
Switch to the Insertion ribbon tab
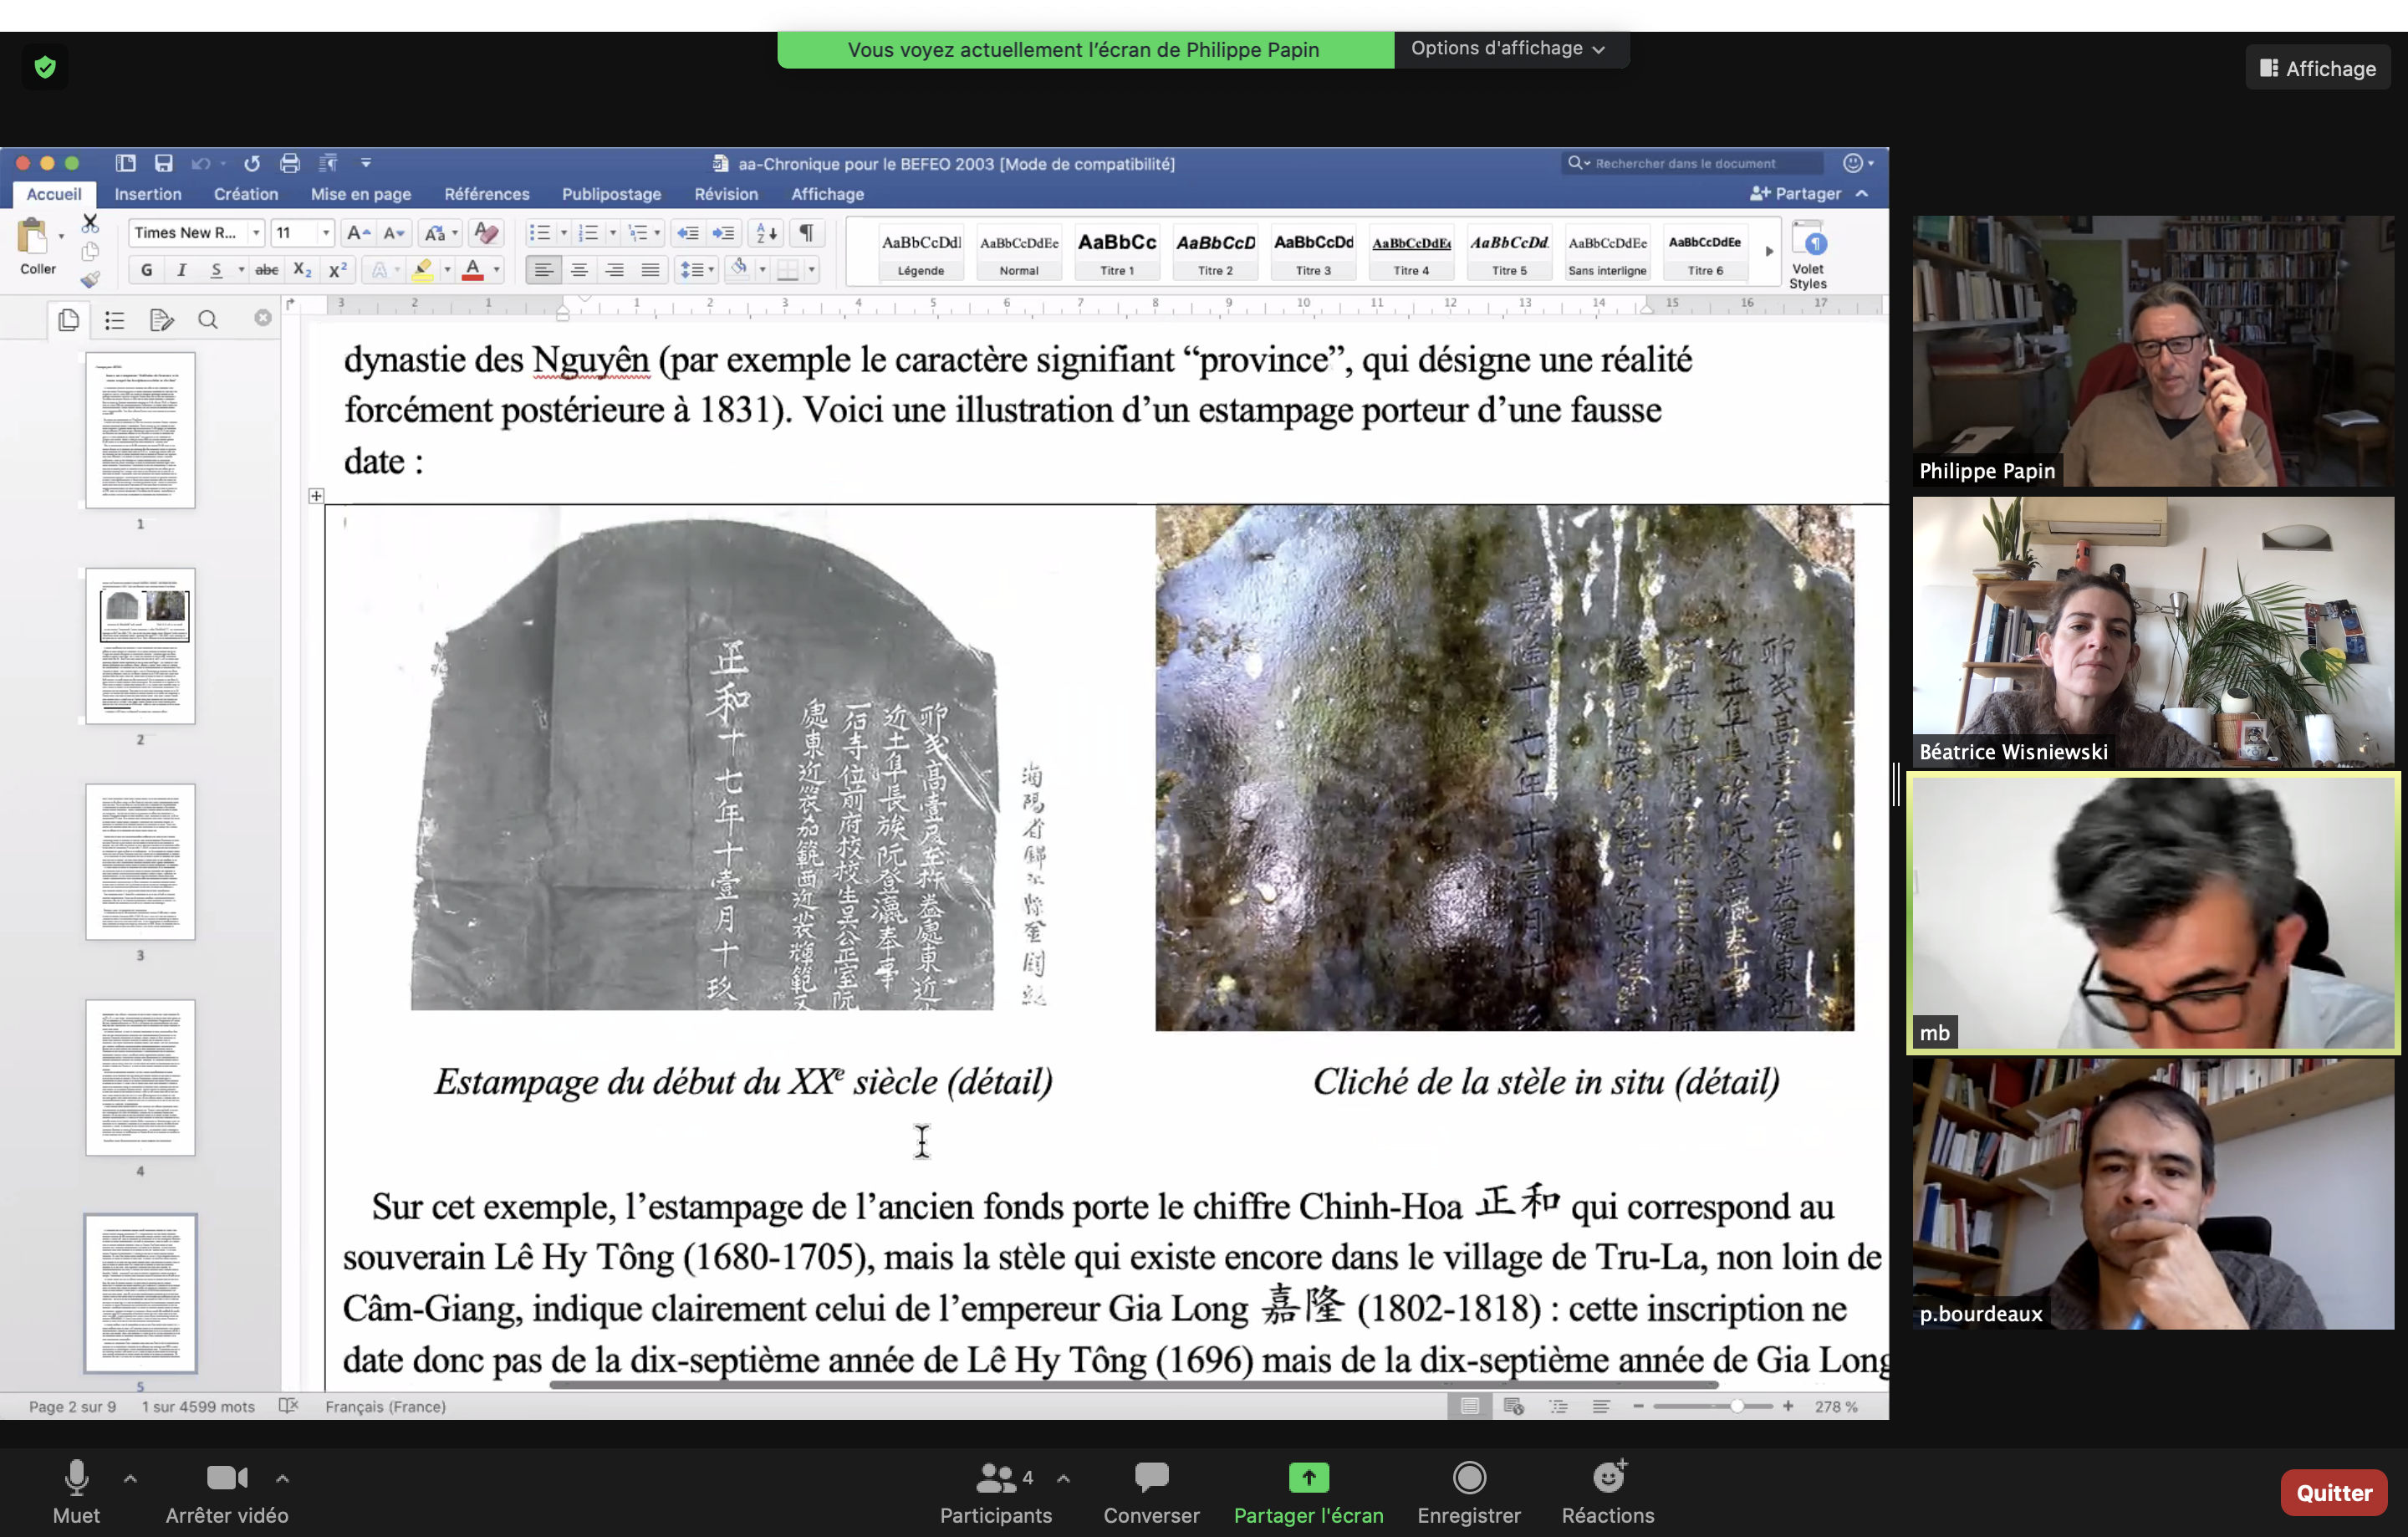click(148, 194)
